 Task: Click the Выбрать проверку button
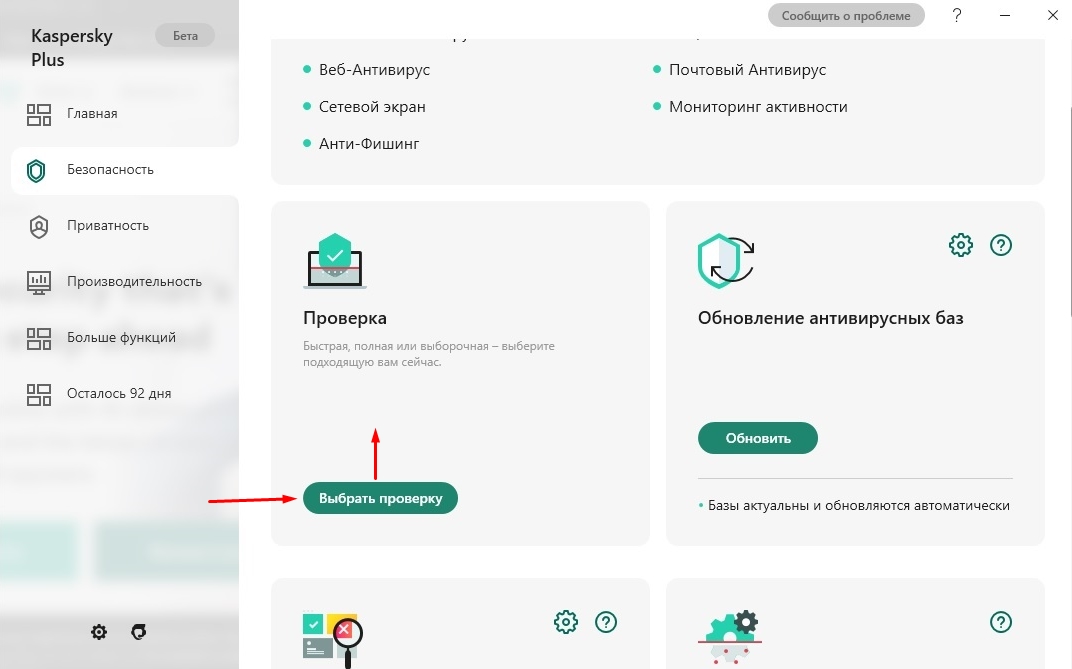[380, 498]
